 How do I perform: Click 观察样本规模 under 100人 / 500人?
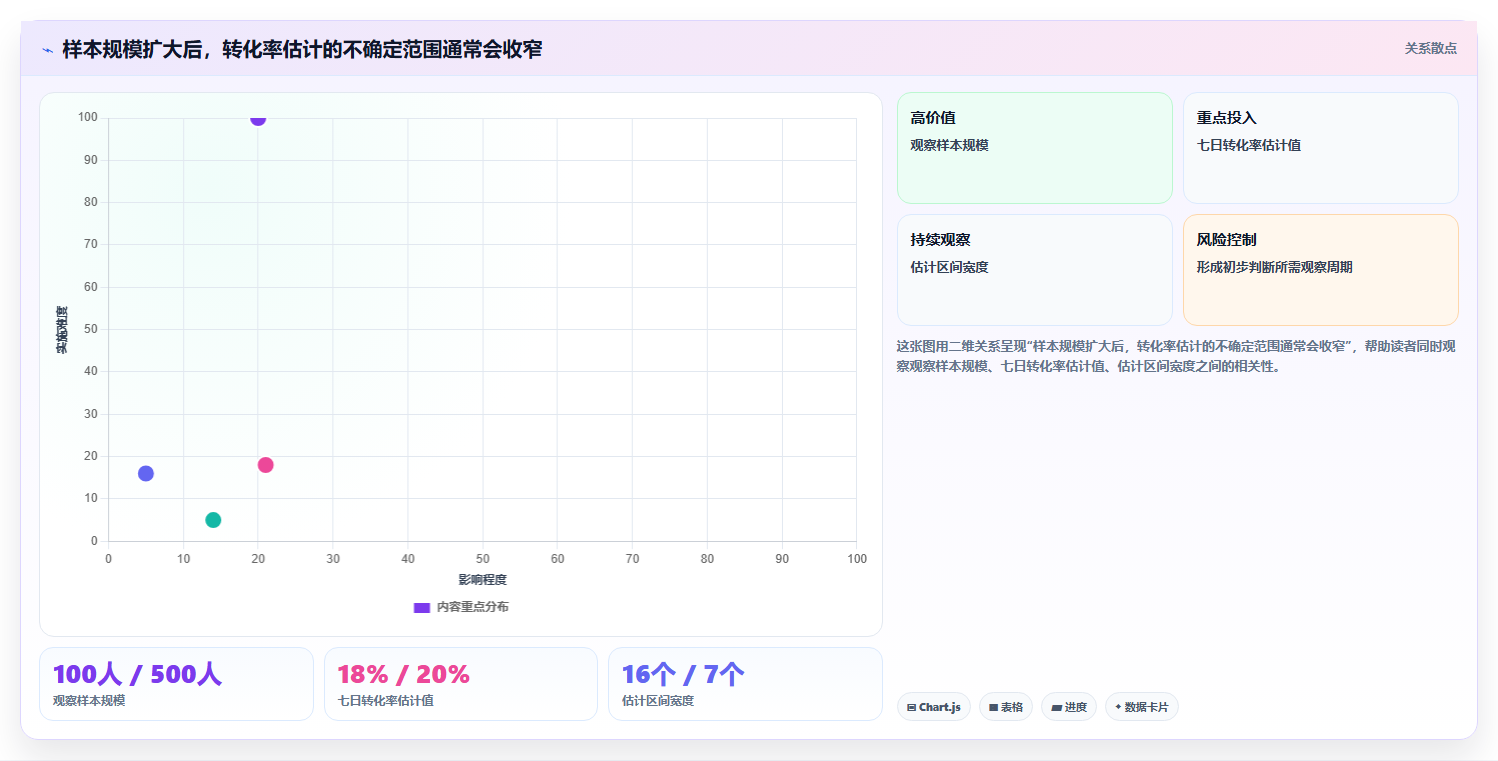[89, 701]
